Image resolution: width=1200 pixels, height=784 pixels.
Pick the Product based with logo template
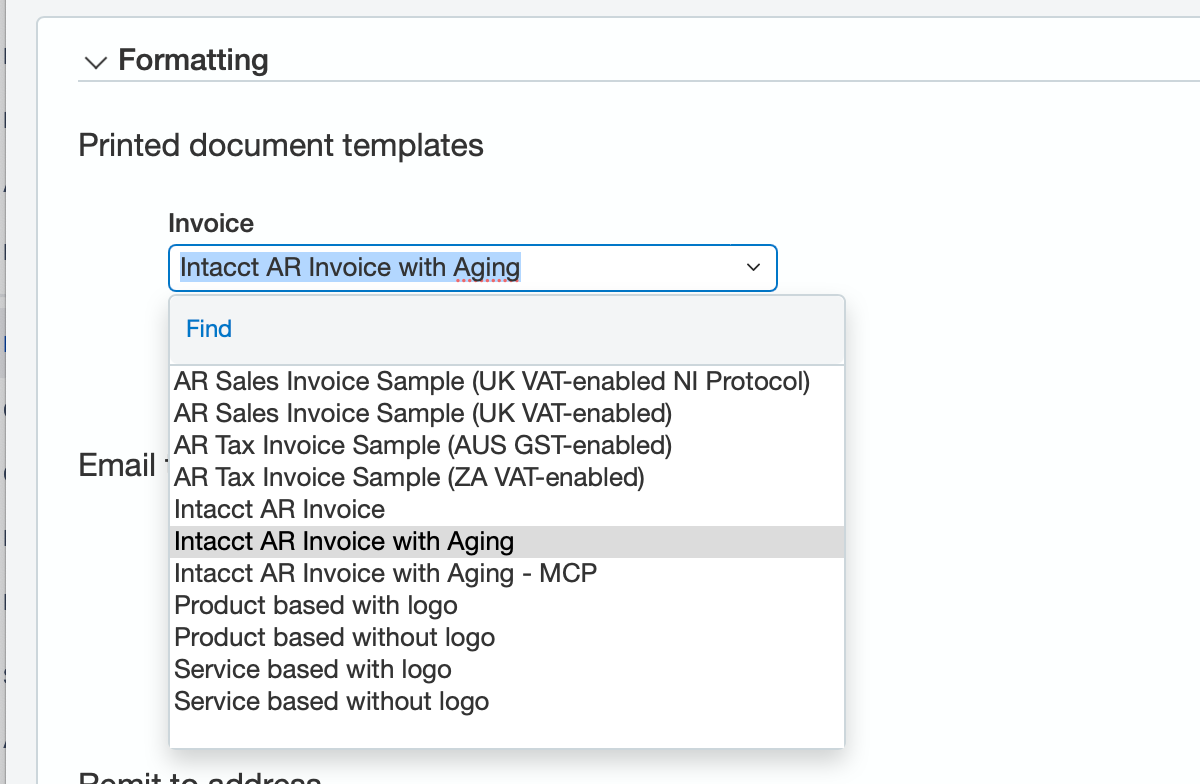(x=316, y=605)
